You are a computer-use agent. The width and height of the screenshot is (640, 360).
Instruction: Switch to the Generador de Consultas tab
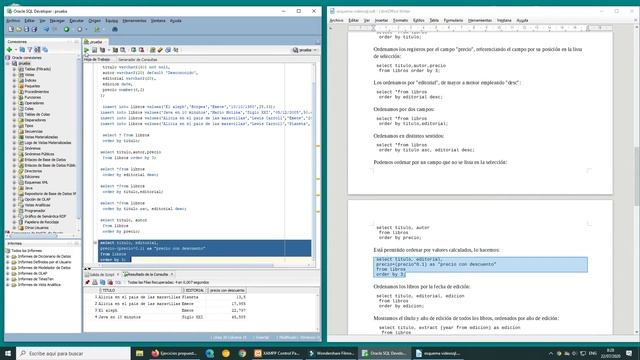tap(138, 60)
